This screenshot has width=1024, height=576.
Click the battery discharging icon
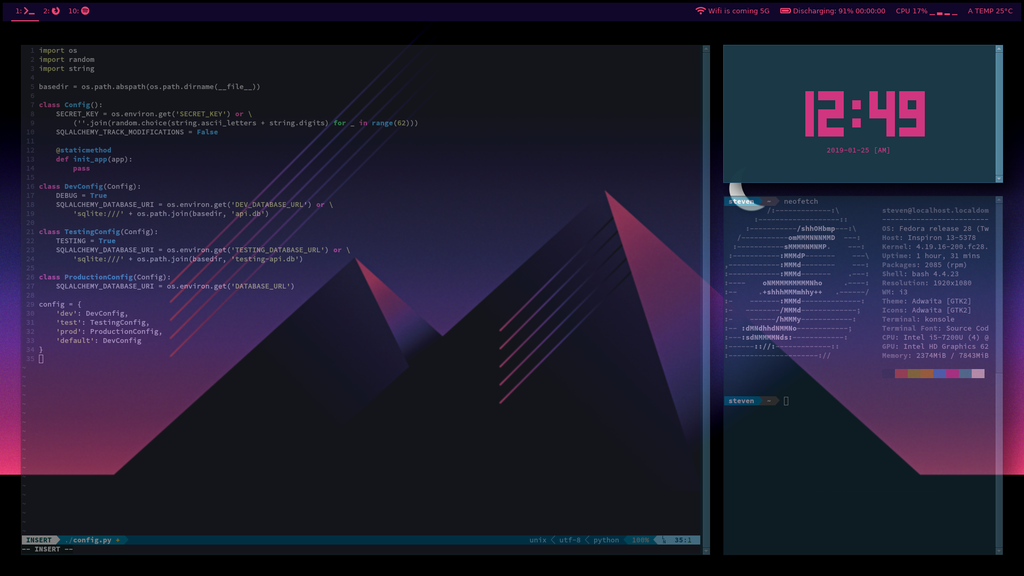coord(785,11)
